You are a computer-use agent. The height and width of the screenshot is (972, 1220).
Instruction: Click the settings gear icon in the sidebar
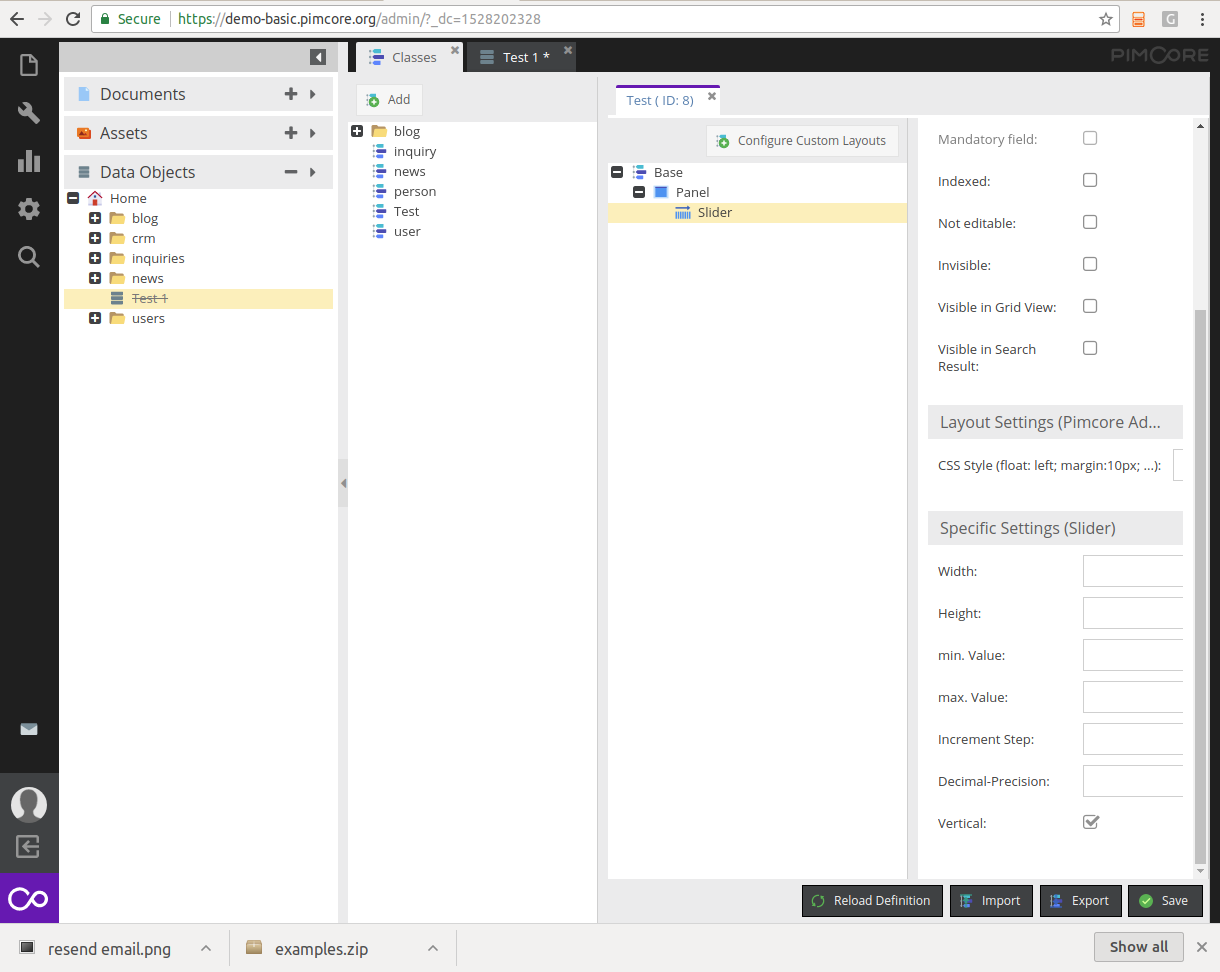click(28, 209)
